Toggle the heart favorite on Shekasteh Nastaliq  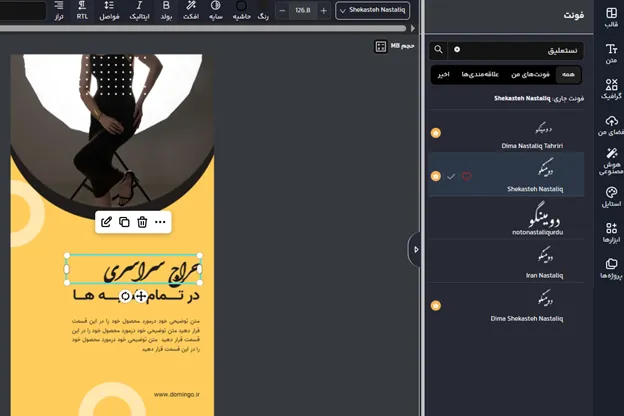click(466, 176)
